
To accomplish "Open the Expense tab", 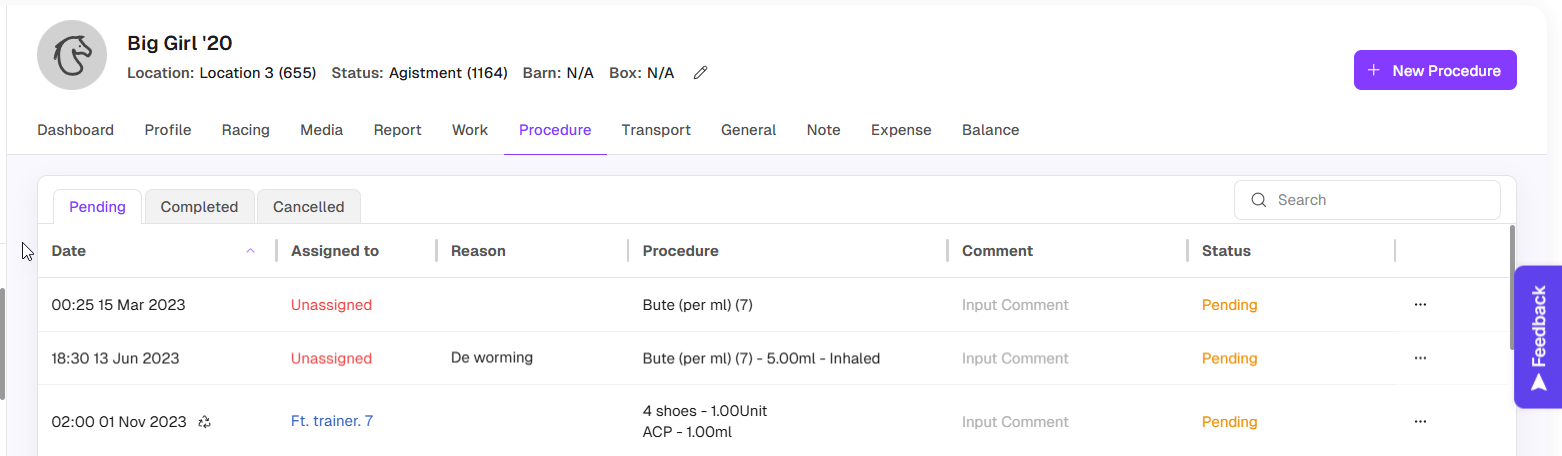I will [x=901, y=130].
